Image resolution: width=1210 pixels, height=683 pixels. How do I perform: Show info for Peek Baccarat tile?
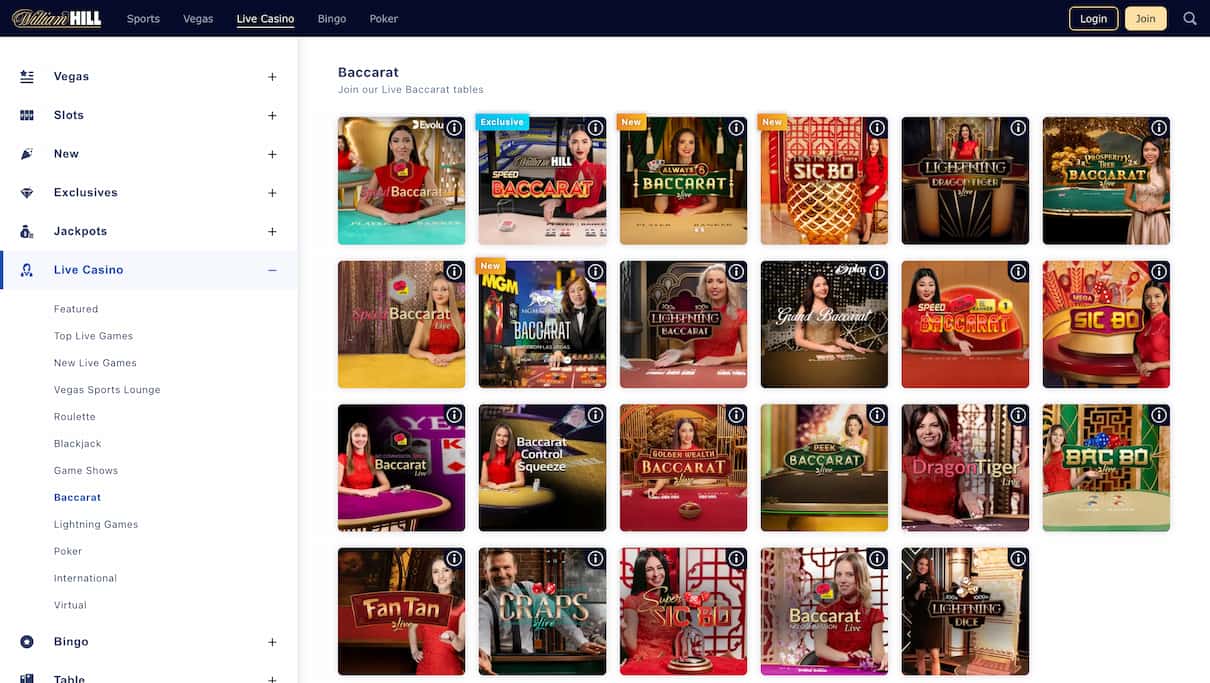pos(877,415)
